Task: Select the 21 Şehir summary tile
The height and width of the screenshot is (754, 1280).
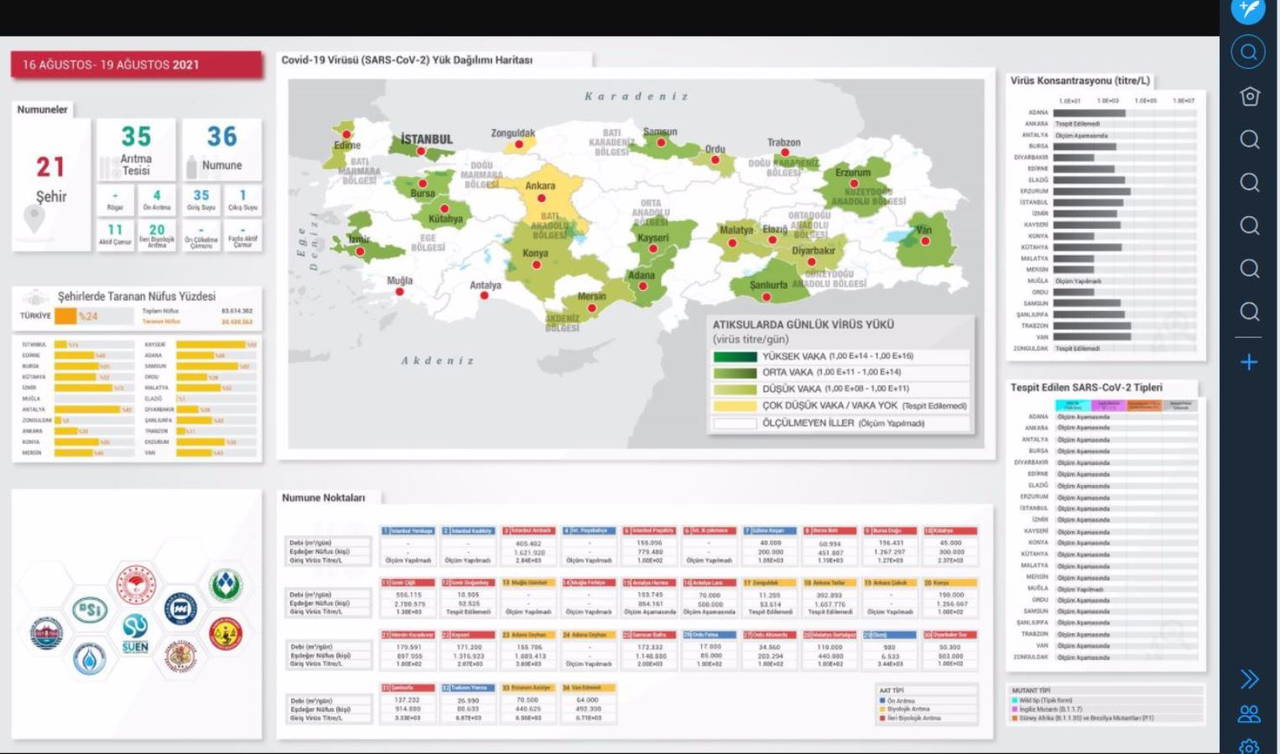Action: pyautogui.click(x=51, y=184)
